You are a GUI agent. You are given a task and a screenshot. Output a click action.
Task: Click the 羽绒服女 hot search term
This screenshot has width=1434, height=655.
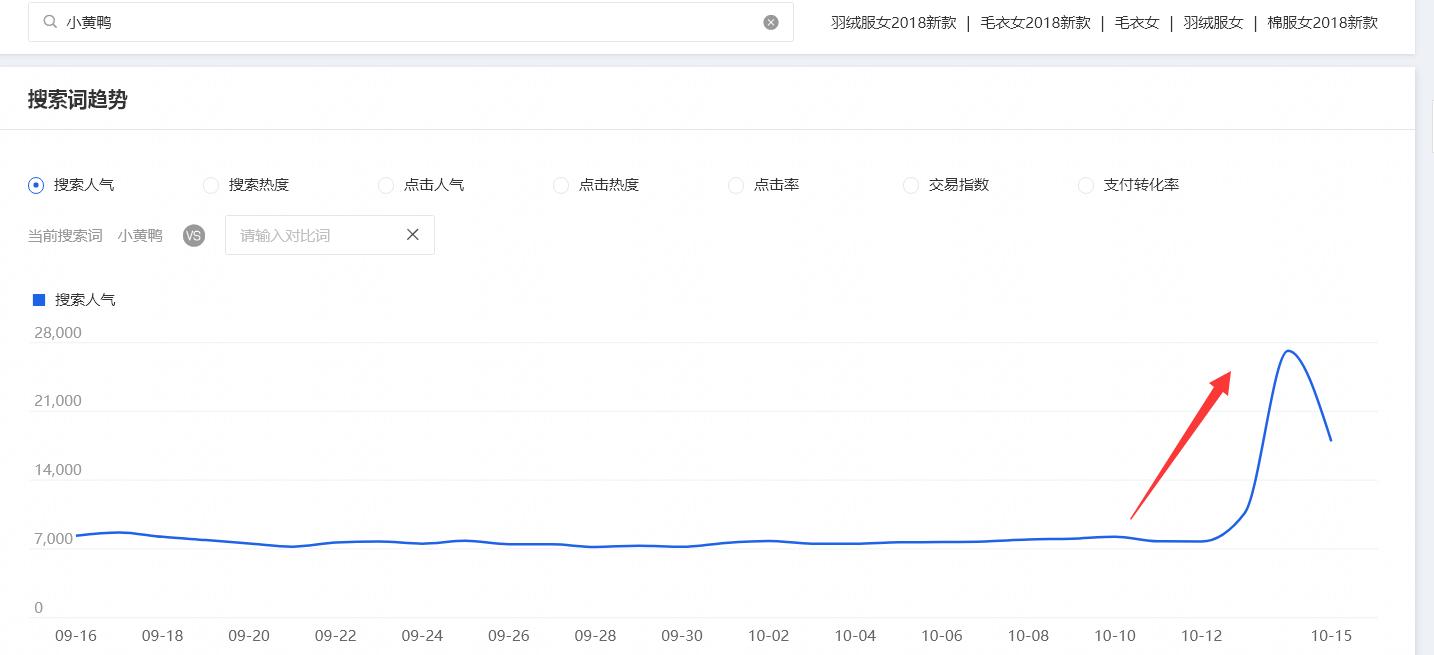pos(1213,22)
